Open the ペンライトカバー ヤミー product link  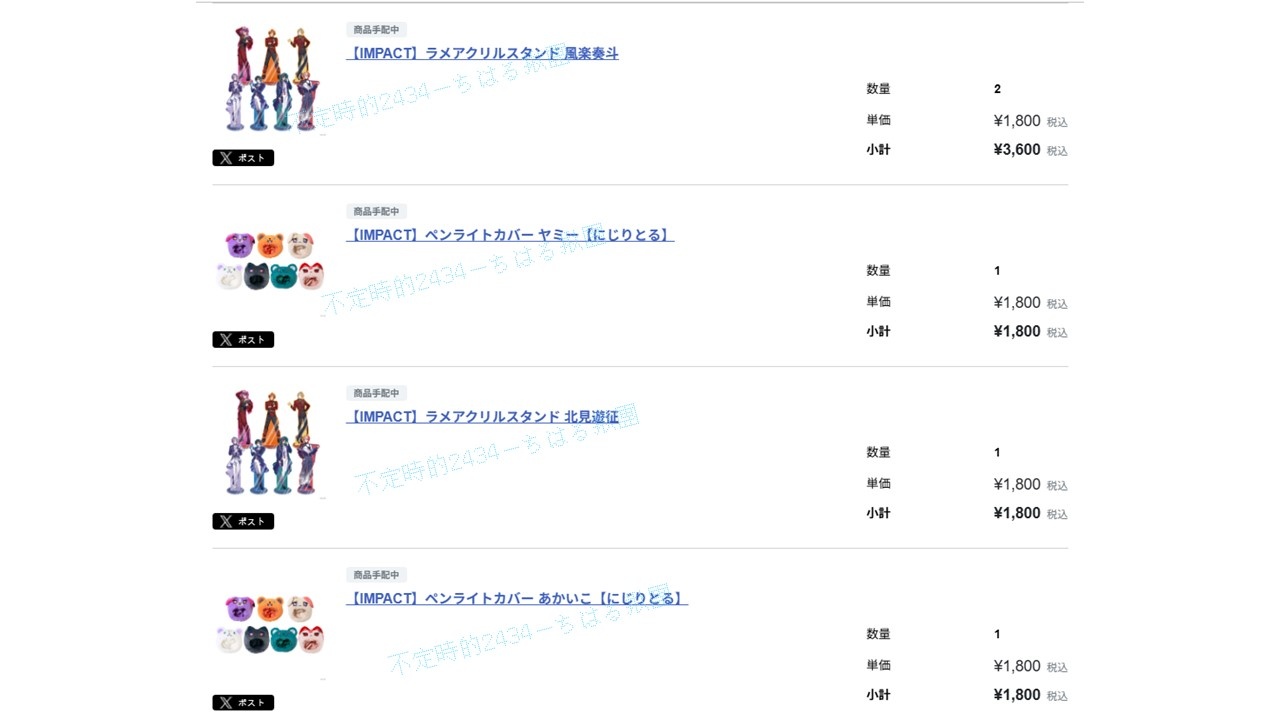click(x=510, y=235)
